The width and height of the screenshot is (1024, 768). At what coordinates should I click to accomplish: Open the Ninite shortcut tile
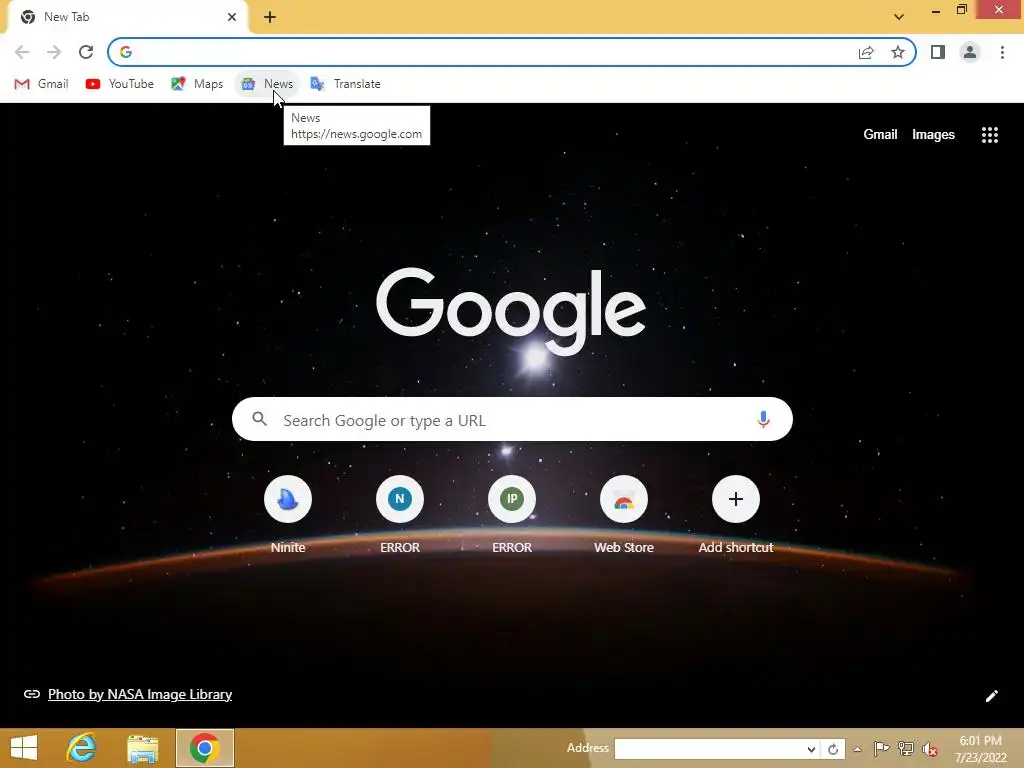(288, 516)
